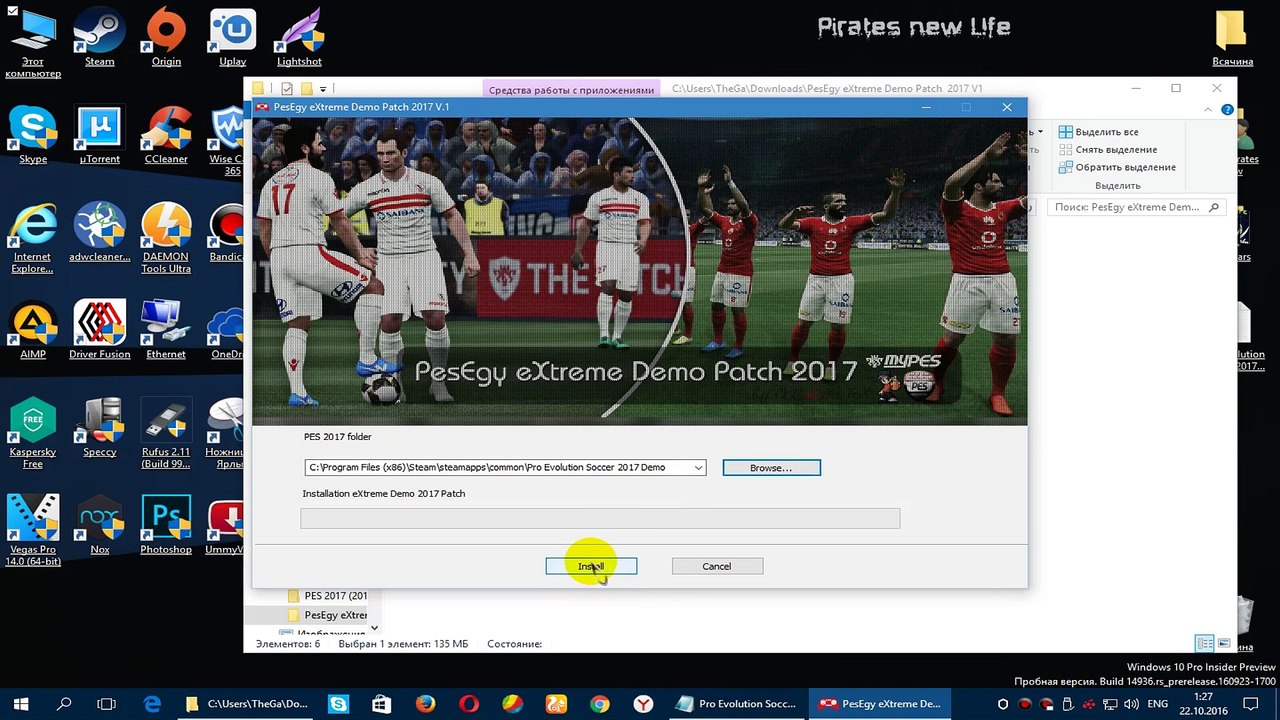Click the Explorer search field 'Поиск: PesEgy eXtreme Dem...'
The width and height of the screenshot is (1280, 720).
click(1136, 207)
